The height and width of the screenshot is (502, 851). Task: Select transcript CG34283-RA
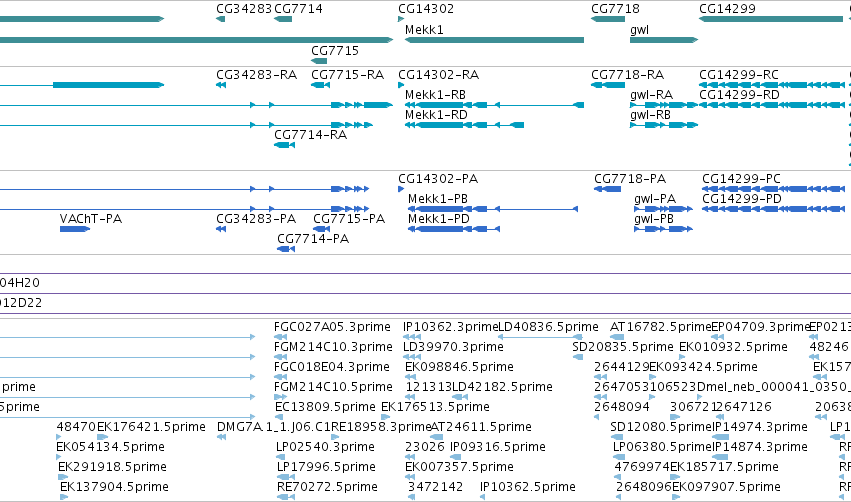(257, 75)
